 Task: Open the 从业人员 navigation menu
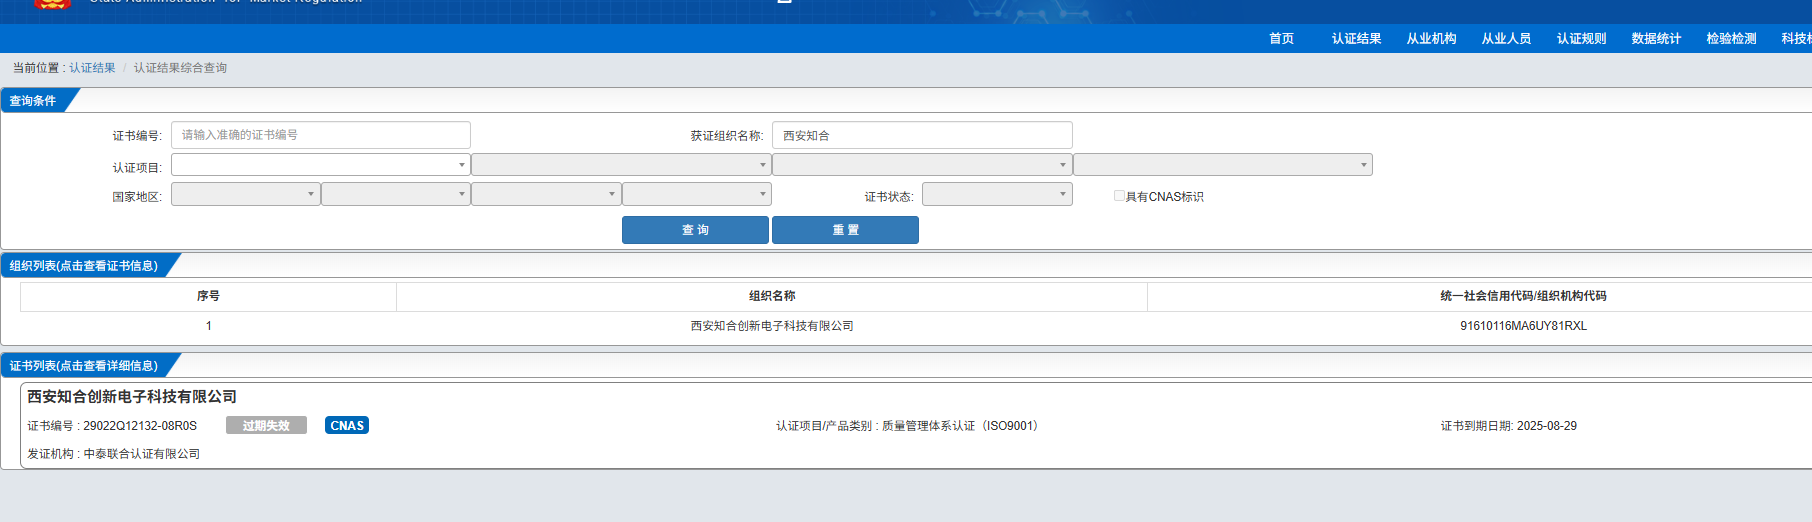1506,39
